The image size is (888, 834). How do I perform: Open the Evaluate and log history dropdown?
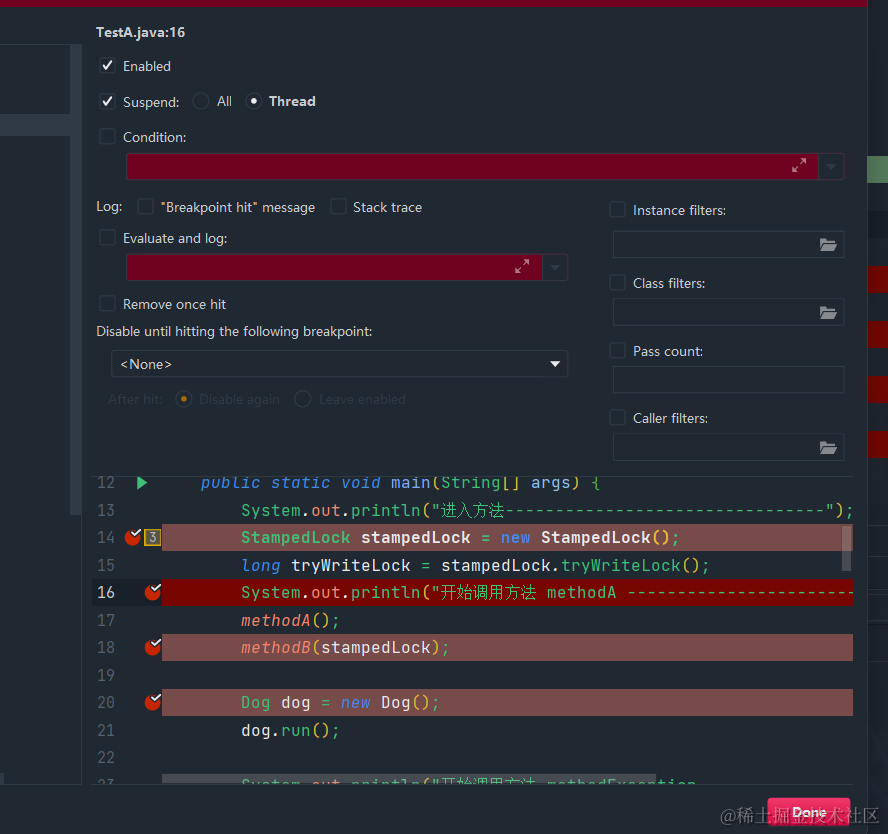555,267
